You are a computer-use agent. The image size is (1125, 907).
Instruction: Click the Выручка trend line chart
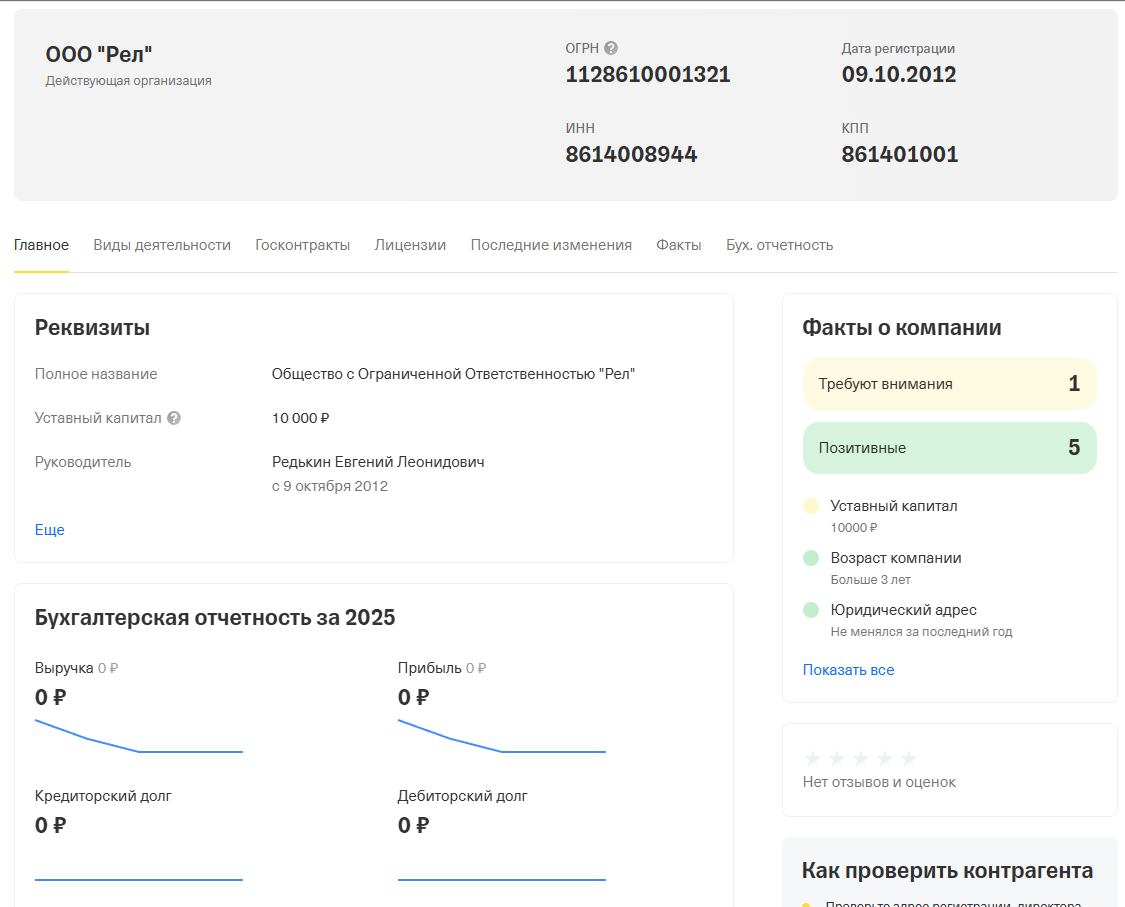tap(138, 738)
